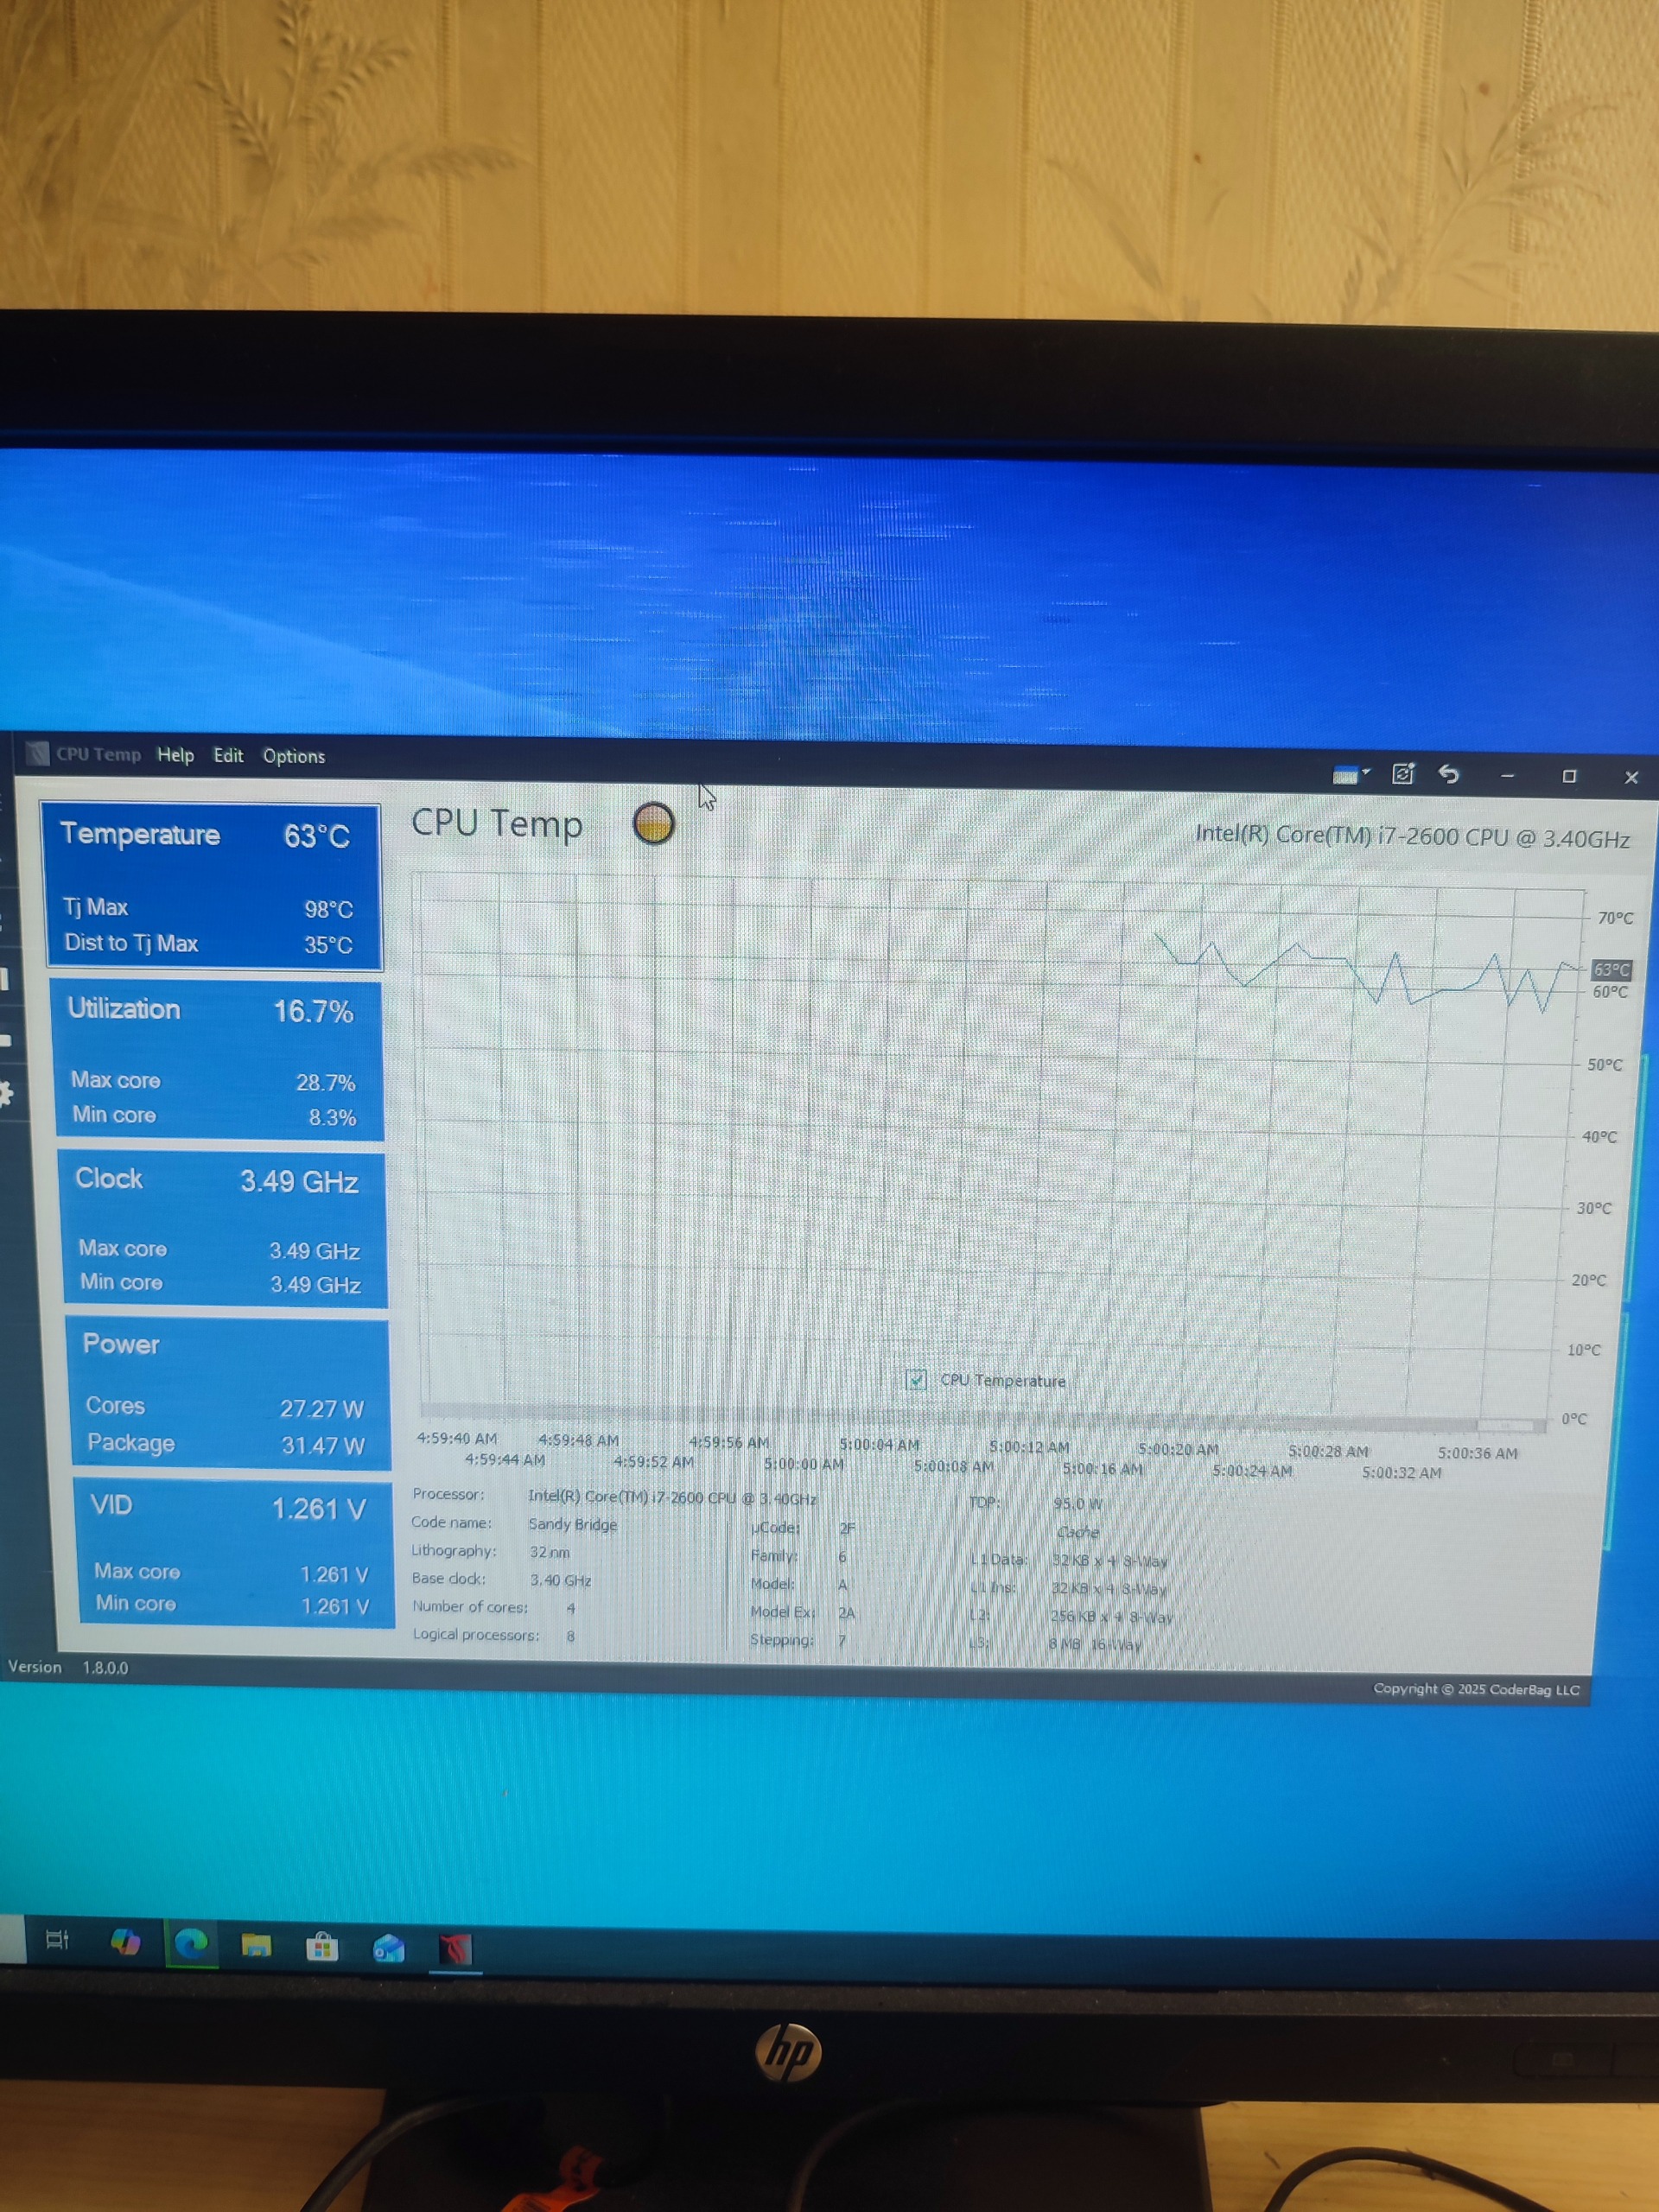The width and height of the screenshot is (1659, 2212).
Task: Click the CPU Temp app logo icon
Action: point(38,753)
